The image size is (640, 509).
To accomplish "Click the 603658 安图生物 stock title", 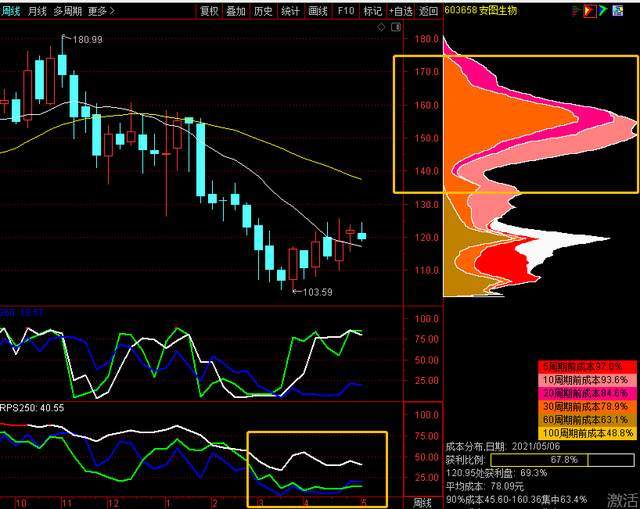I will pos(480,10).
